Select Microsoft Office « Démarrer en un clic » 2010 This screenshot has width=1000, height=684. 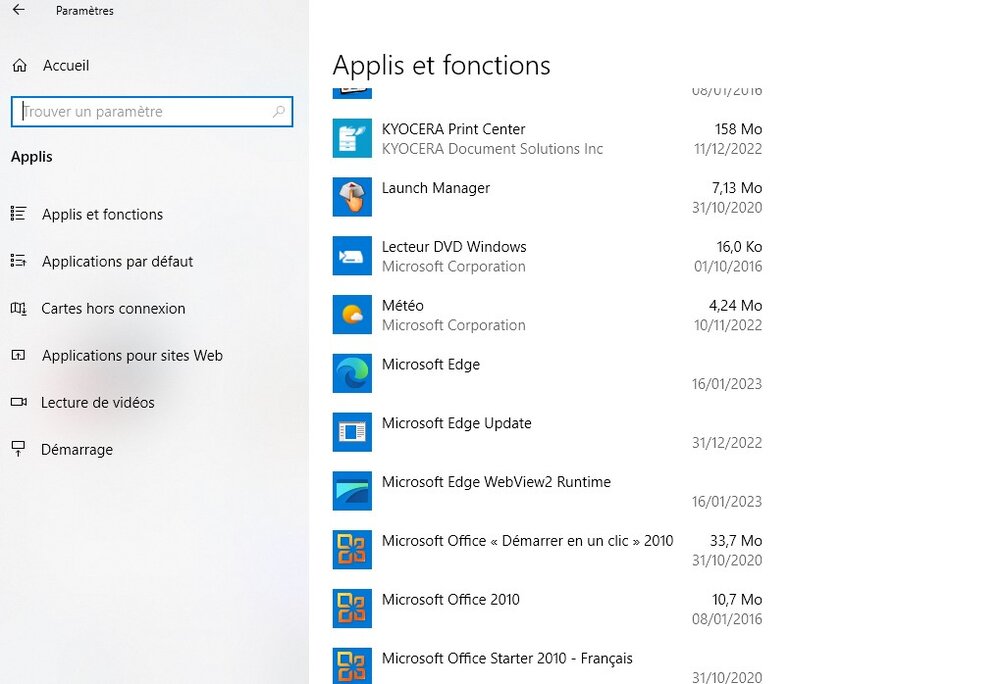click(x=527, y=541)
